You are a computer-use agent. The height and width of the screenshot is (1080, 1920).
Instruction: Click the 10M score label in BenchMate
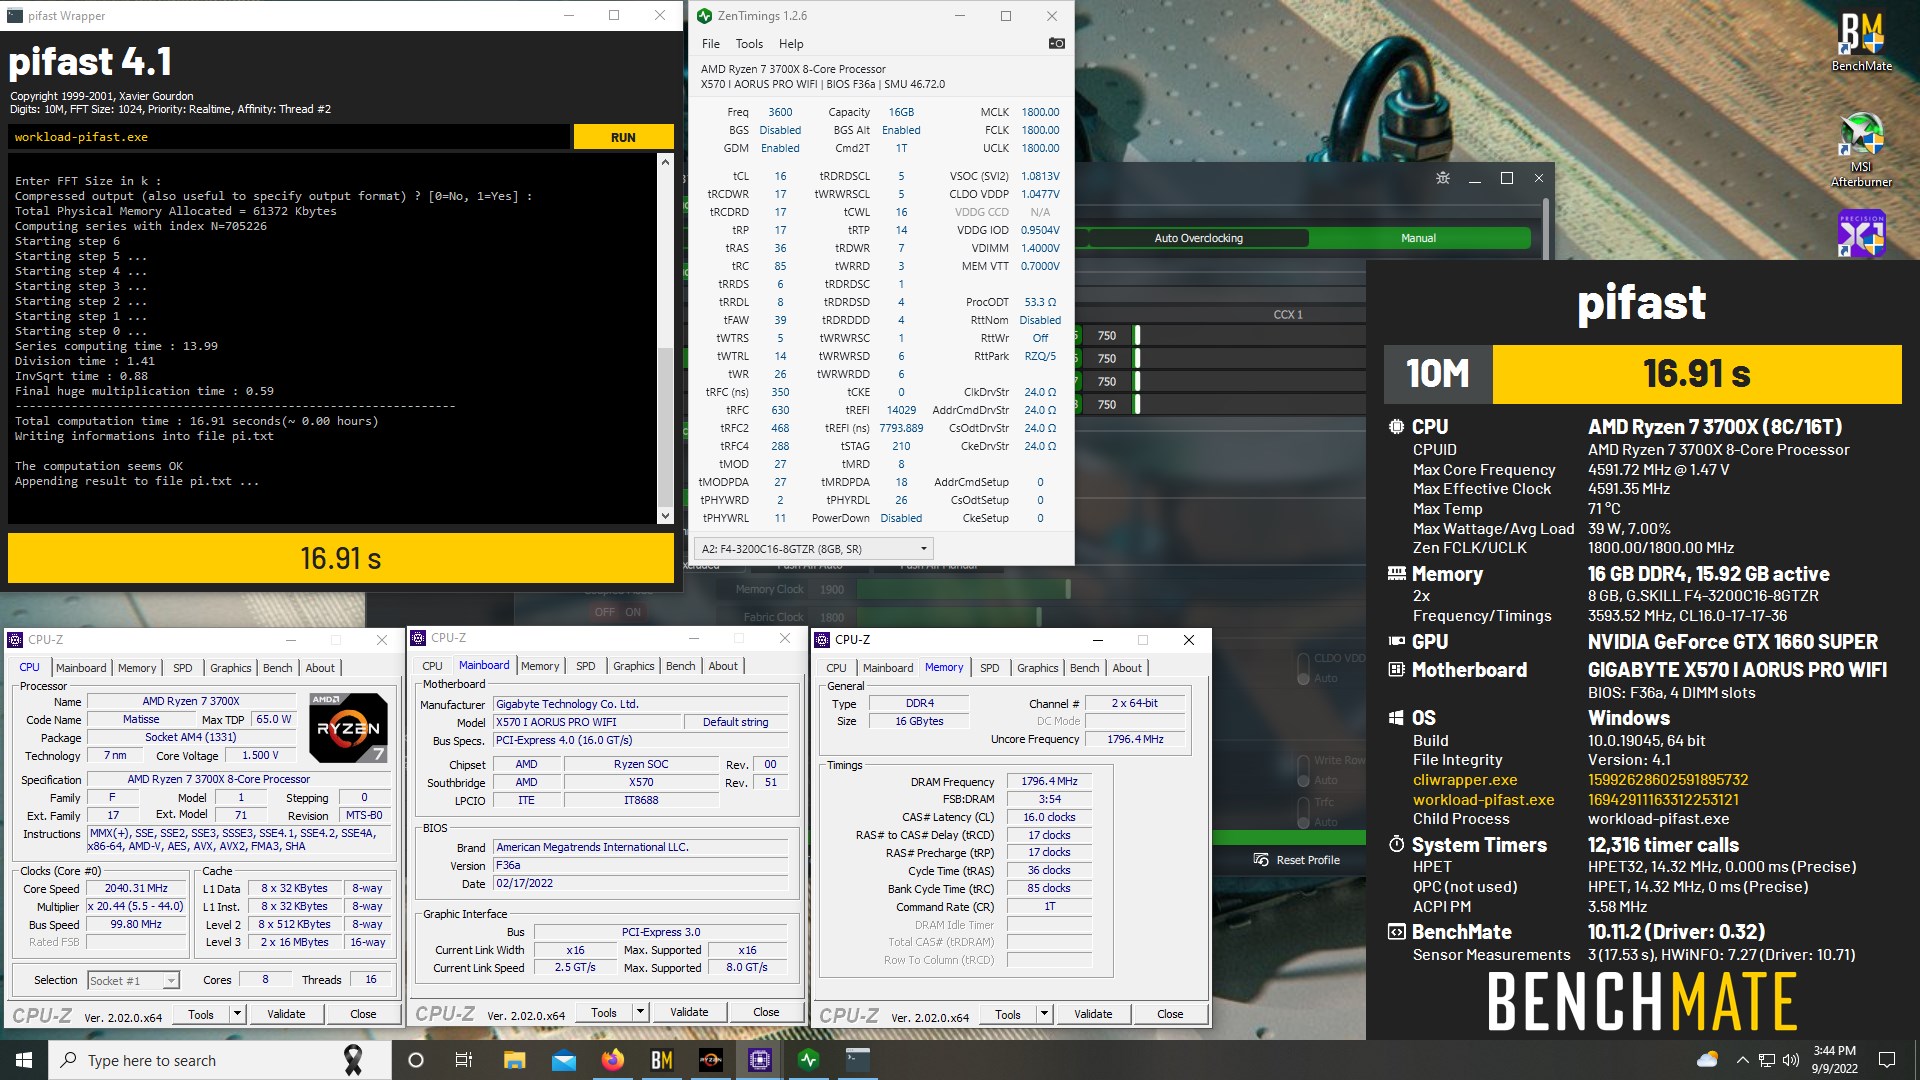click(x=1438, y=374)
